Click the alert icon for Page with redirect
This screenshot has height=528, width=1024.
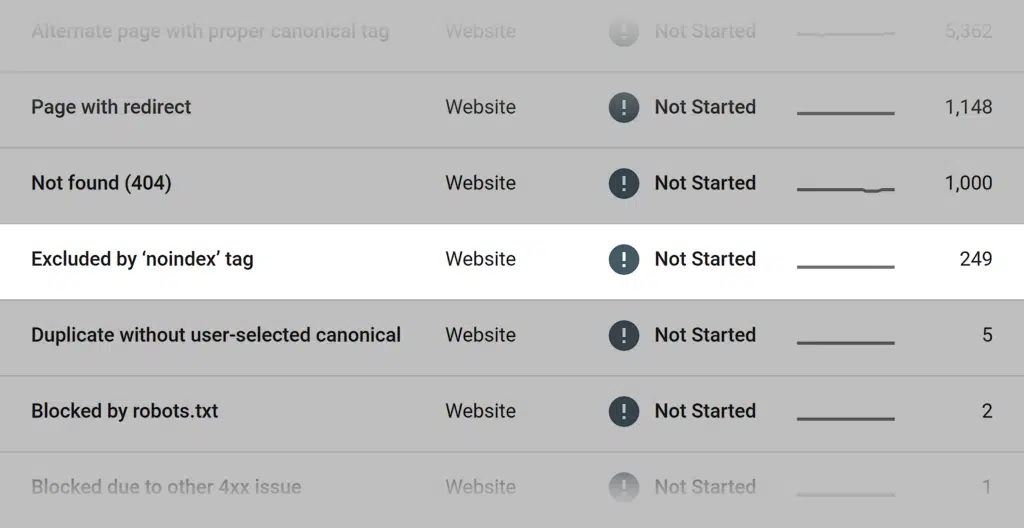624,107
